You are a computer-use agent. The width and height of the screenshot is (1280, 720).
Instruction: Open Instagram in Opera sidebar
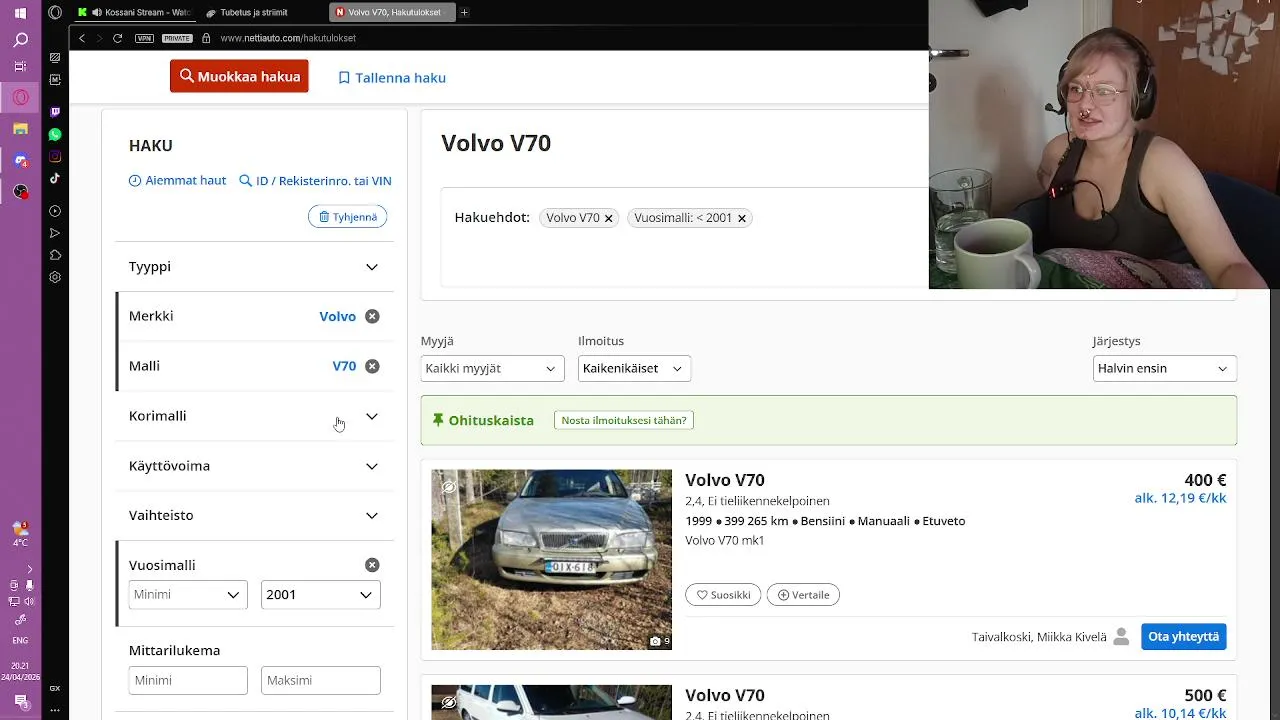pos(55,156)
